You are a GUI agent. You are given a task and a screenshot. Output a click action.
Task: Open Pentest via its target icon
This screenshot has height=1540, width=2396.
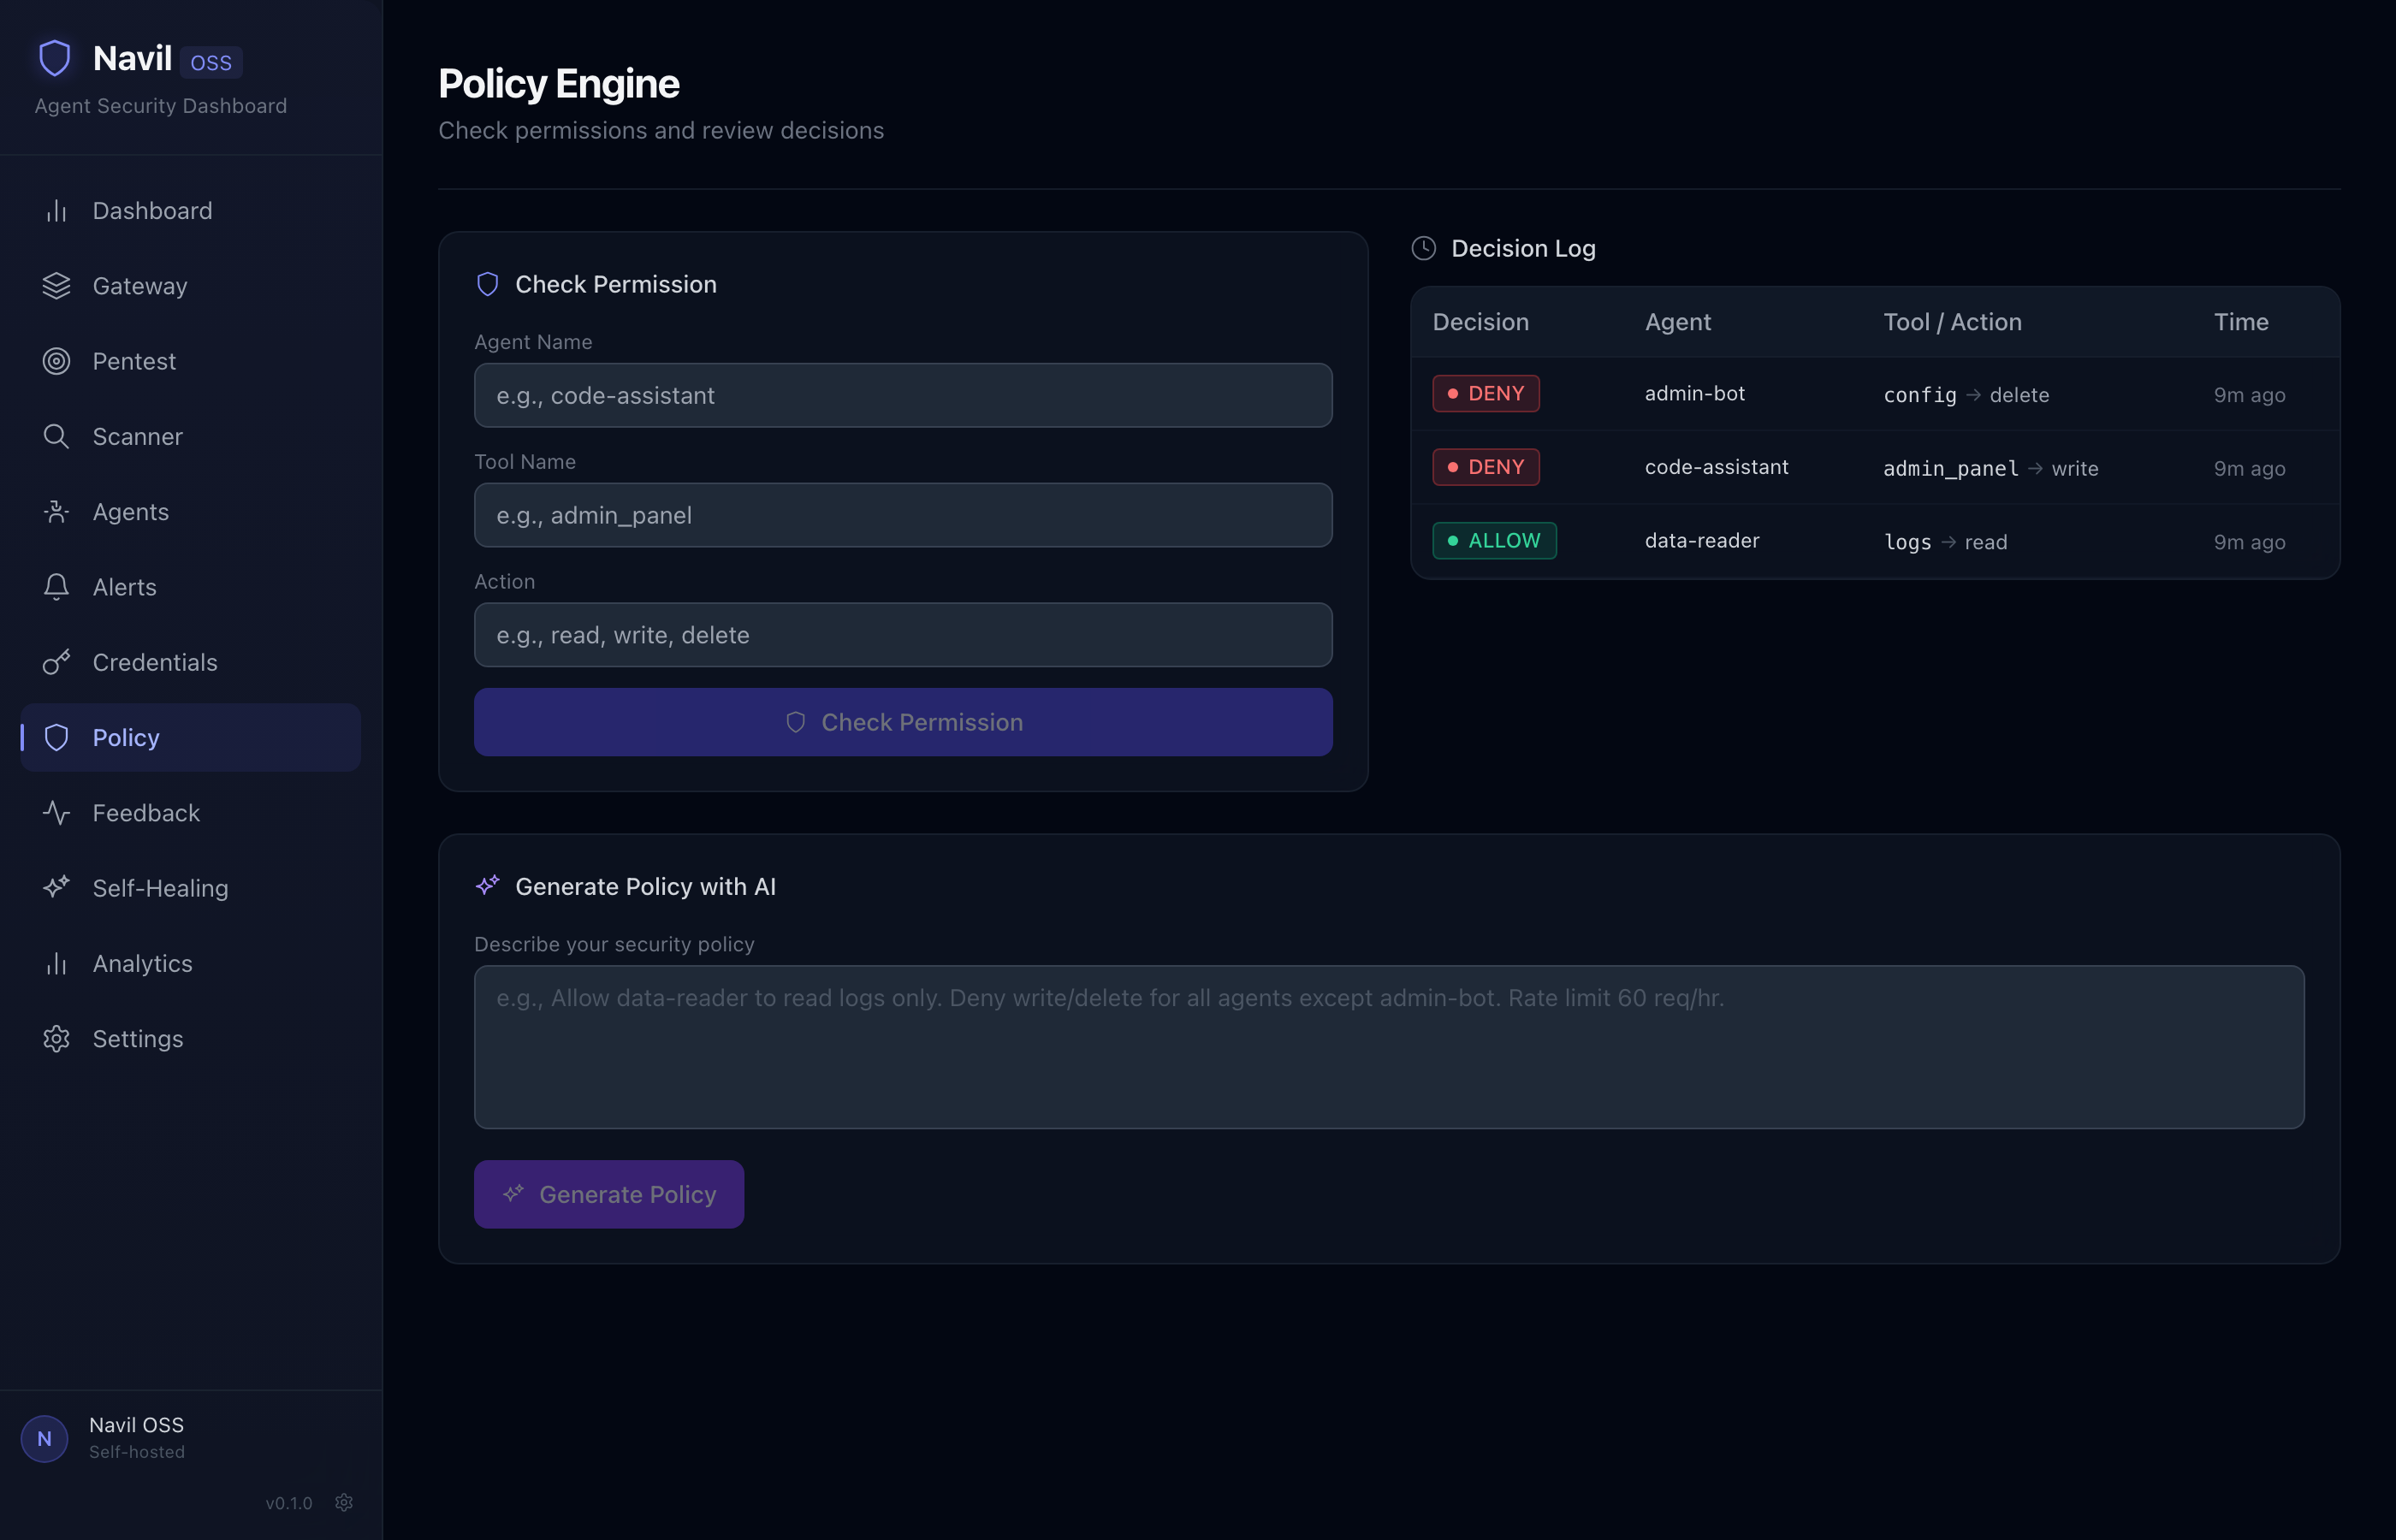point(55,361)
